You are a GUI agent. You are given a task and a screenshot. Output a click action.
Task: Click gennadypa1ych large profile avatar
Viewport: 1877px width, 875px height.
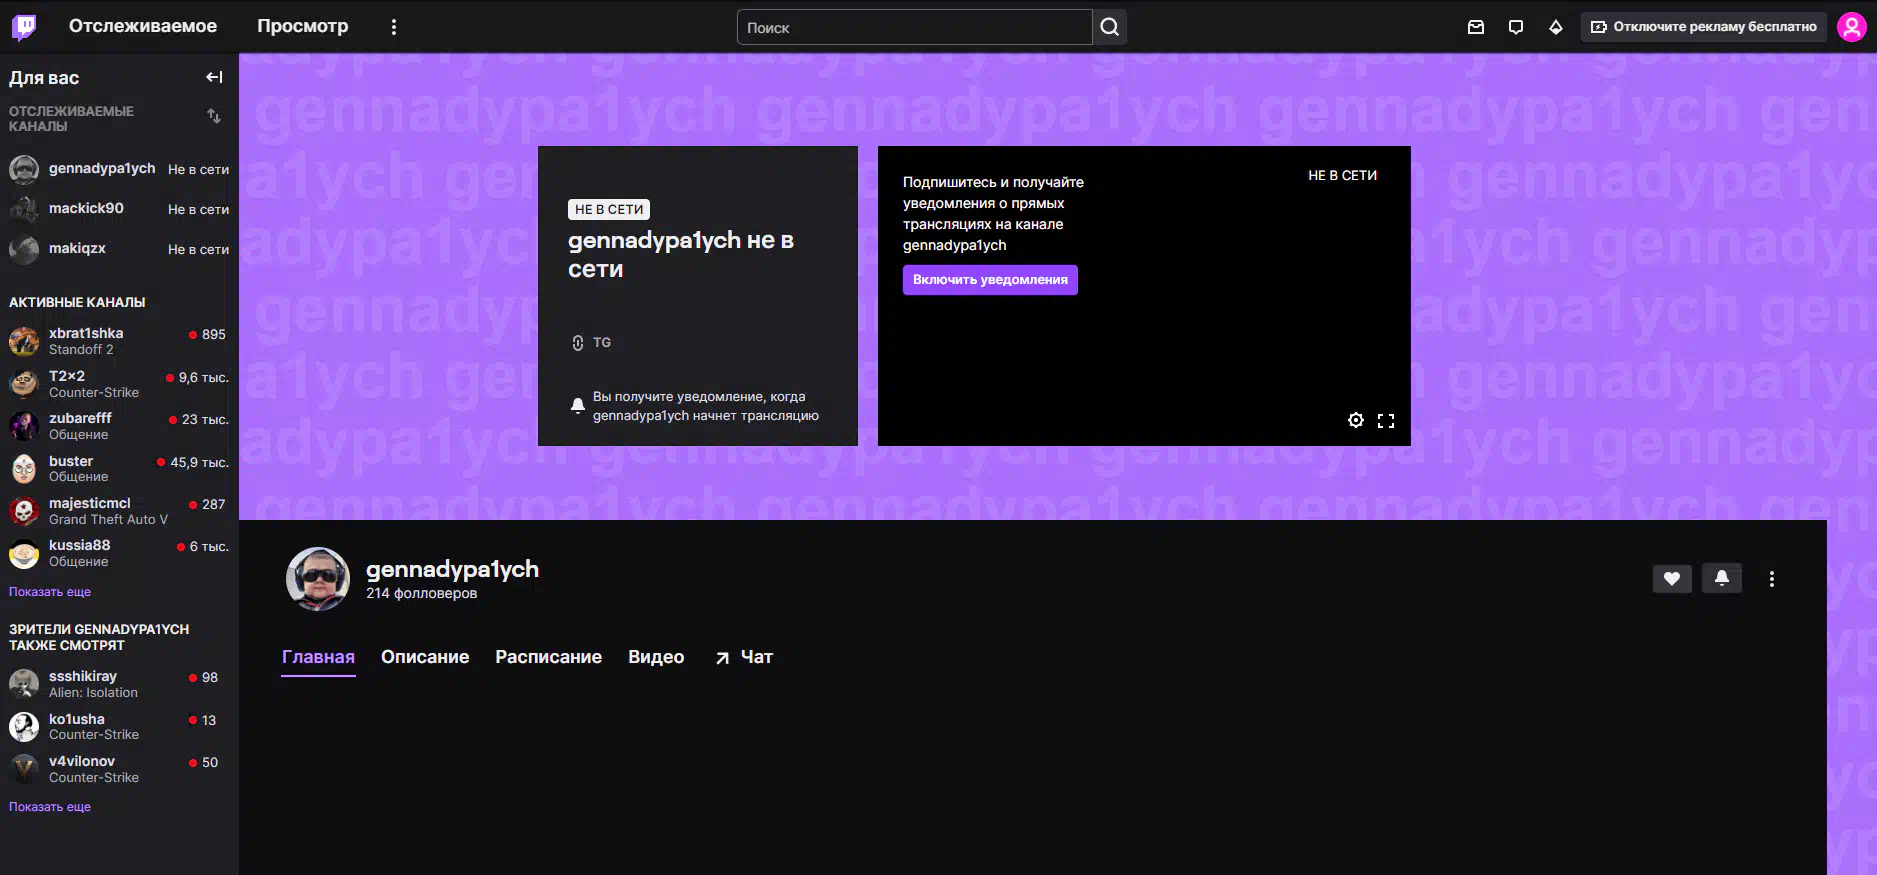coord(318,579)
